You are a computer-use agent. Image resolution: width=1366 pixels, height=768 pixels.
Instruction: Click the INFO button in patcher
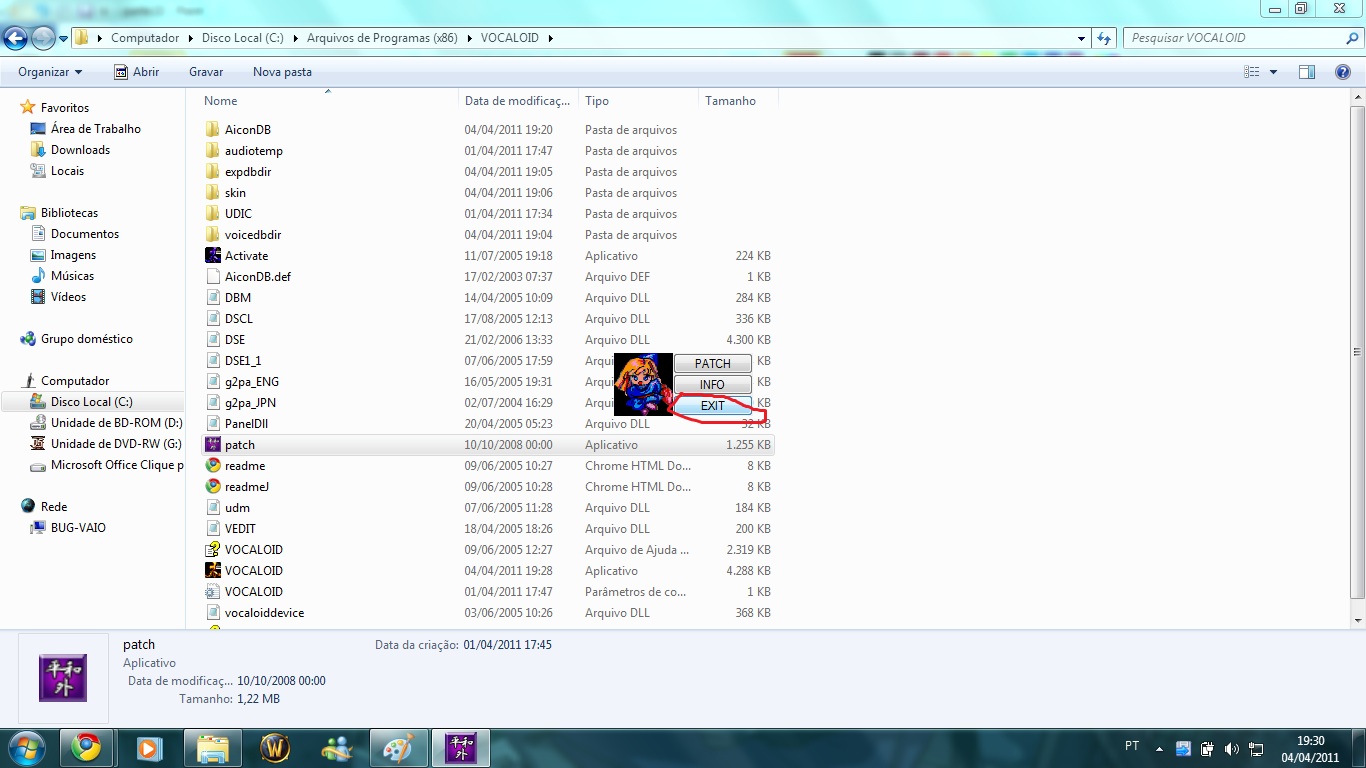(713, 384)
